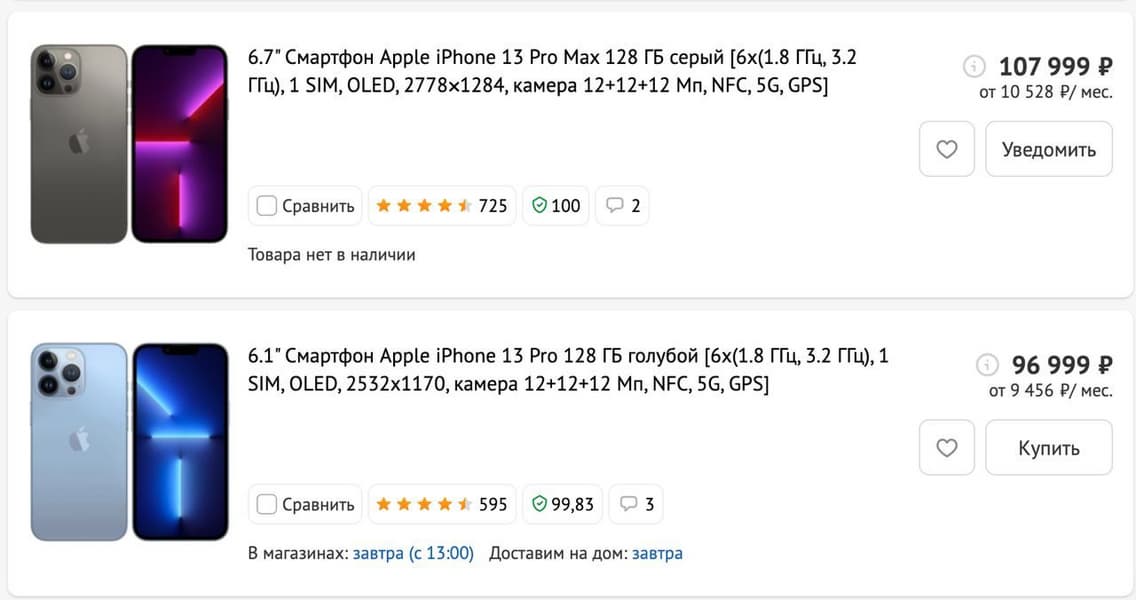
Task: Open star rating 725 for iPhone 13 Pro Max
Action: 441,206
